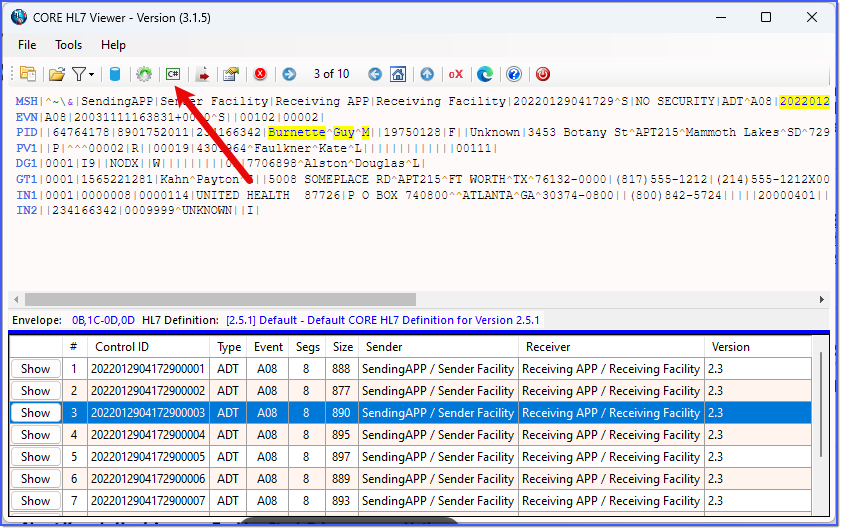Click highlighted name Guy in PID segment
Screen dimensions: 842x530
[344, 133]
